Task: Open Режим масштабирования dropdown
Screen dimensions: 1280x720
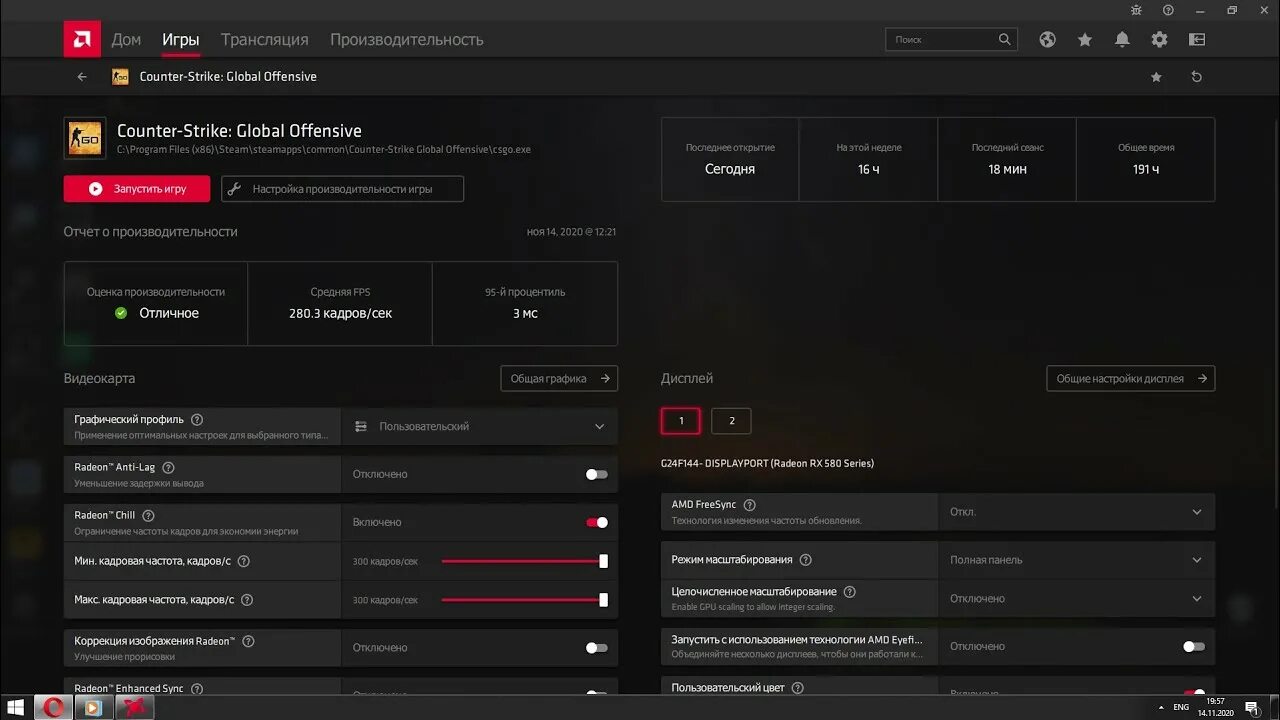Action: pos(1076,560)
